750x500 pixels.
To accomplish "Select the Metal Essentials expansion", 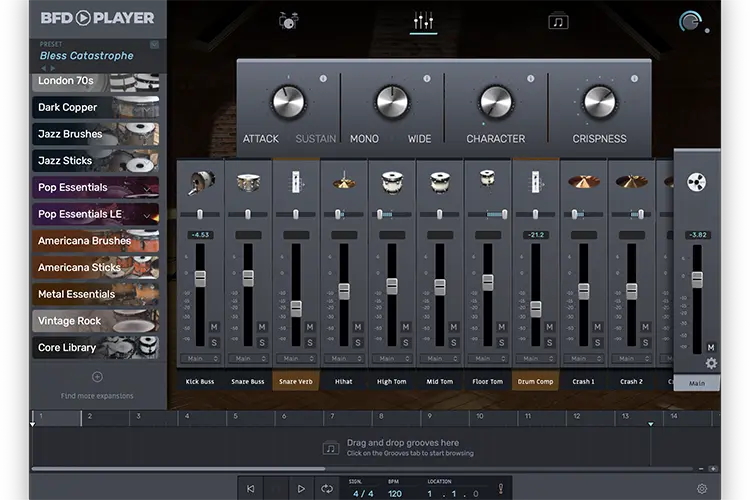I will point(96,294).
